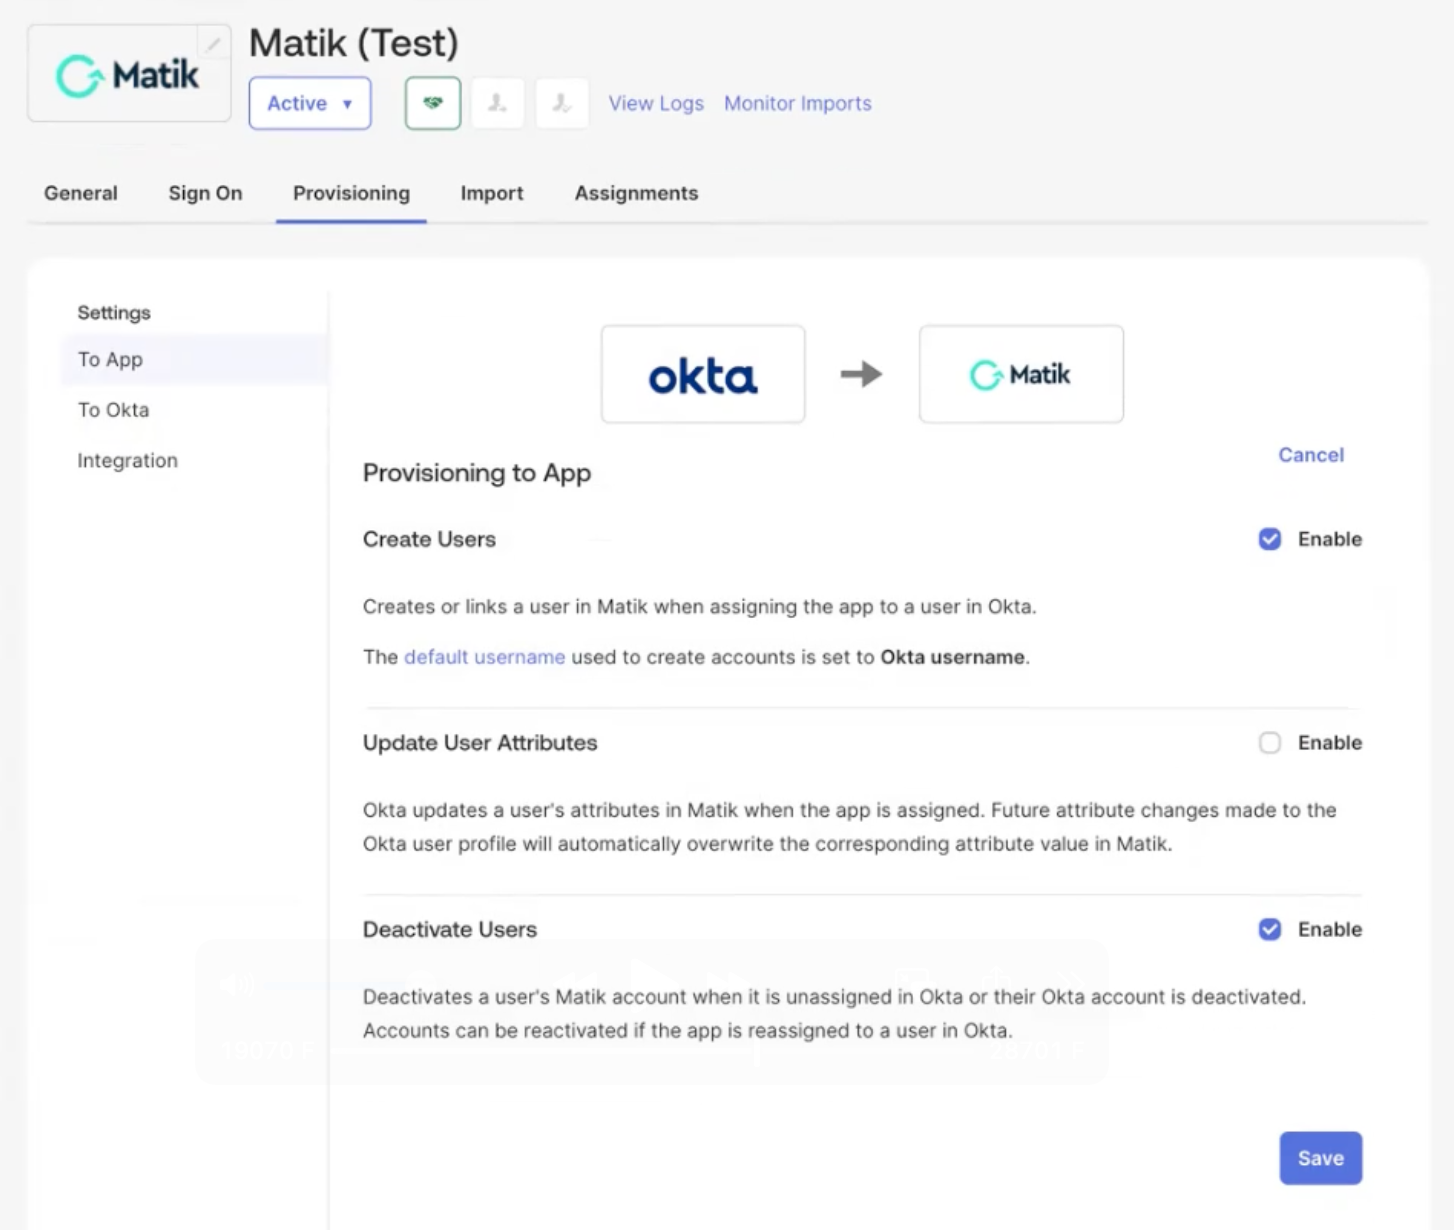1454x1230 pixels.
Task: Click the arrow between Okta and Matik
Action: click(861, 374)
